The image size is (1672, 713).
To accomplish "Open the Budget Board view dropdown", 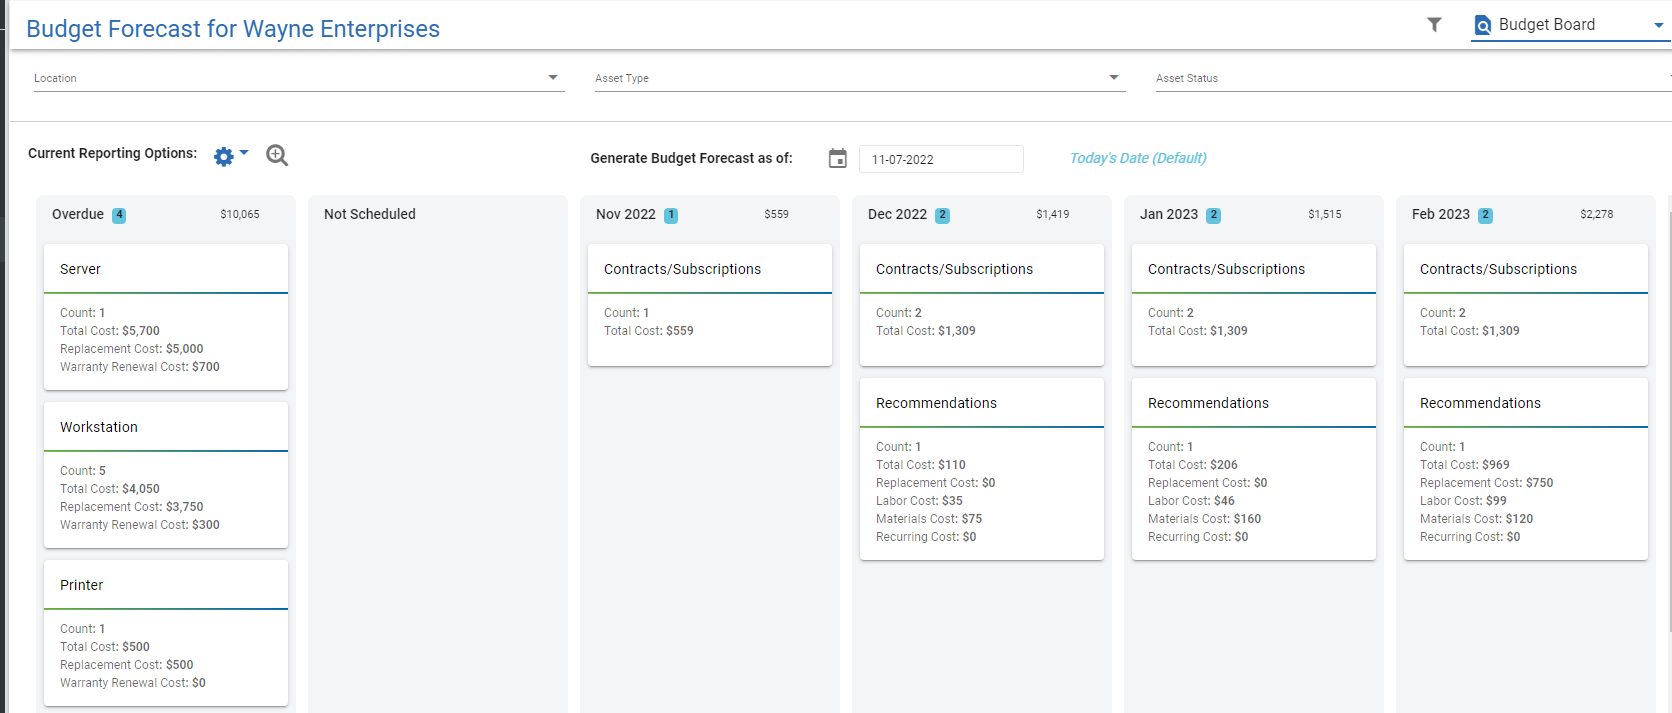I will (1570, 25).
